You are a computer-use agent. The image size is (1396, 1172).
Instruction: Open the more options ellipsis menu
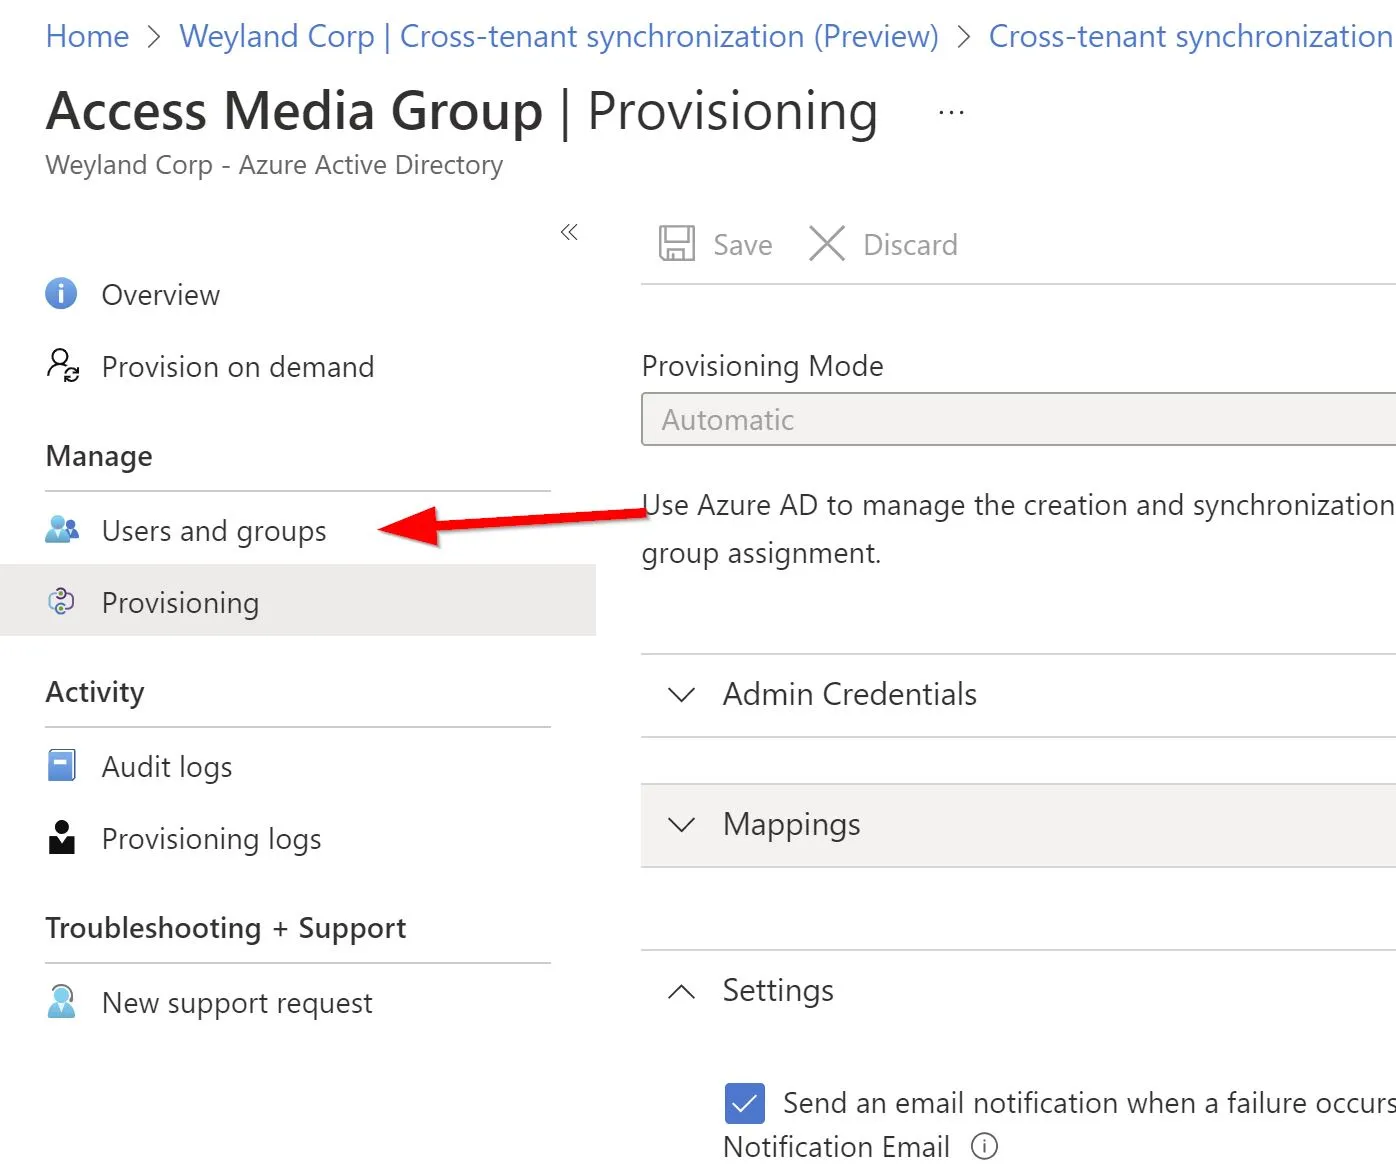pos(951,113)
